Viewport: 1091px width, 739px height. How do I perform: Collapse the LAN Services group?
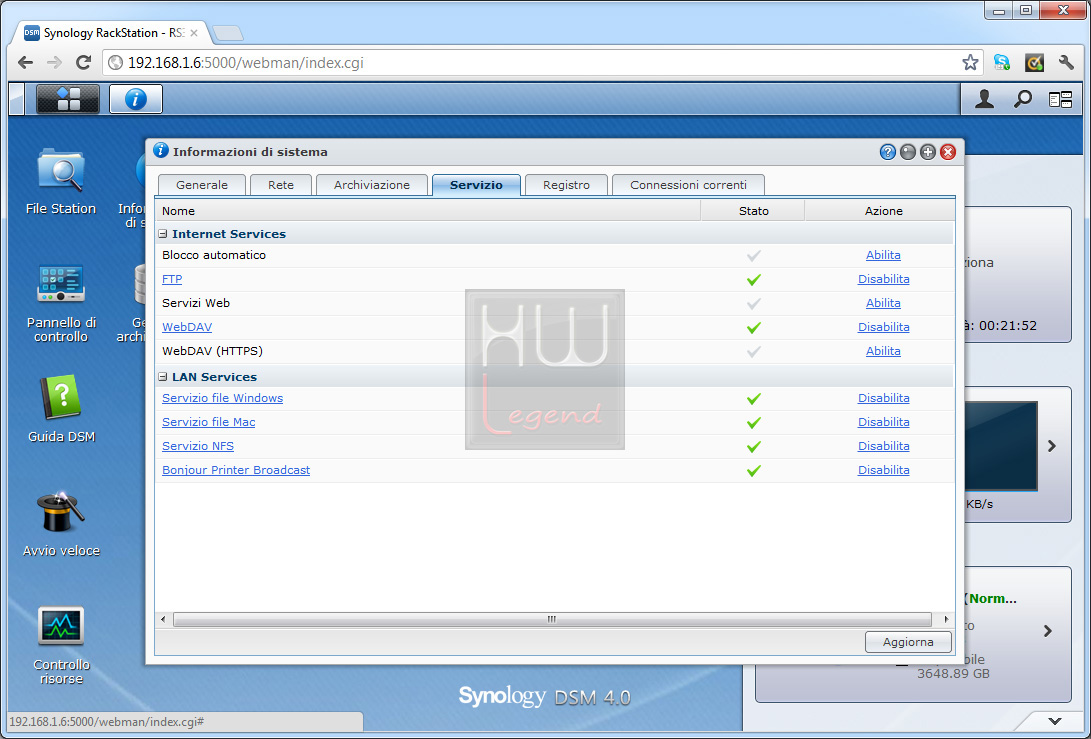(x=163, y=376)
